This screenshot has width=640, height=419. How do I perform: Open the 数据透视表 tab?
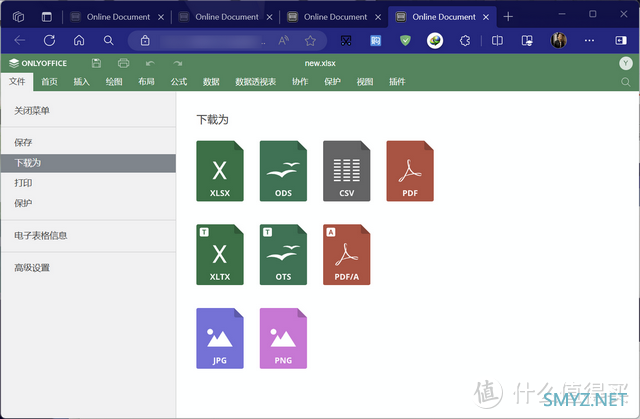256,82
